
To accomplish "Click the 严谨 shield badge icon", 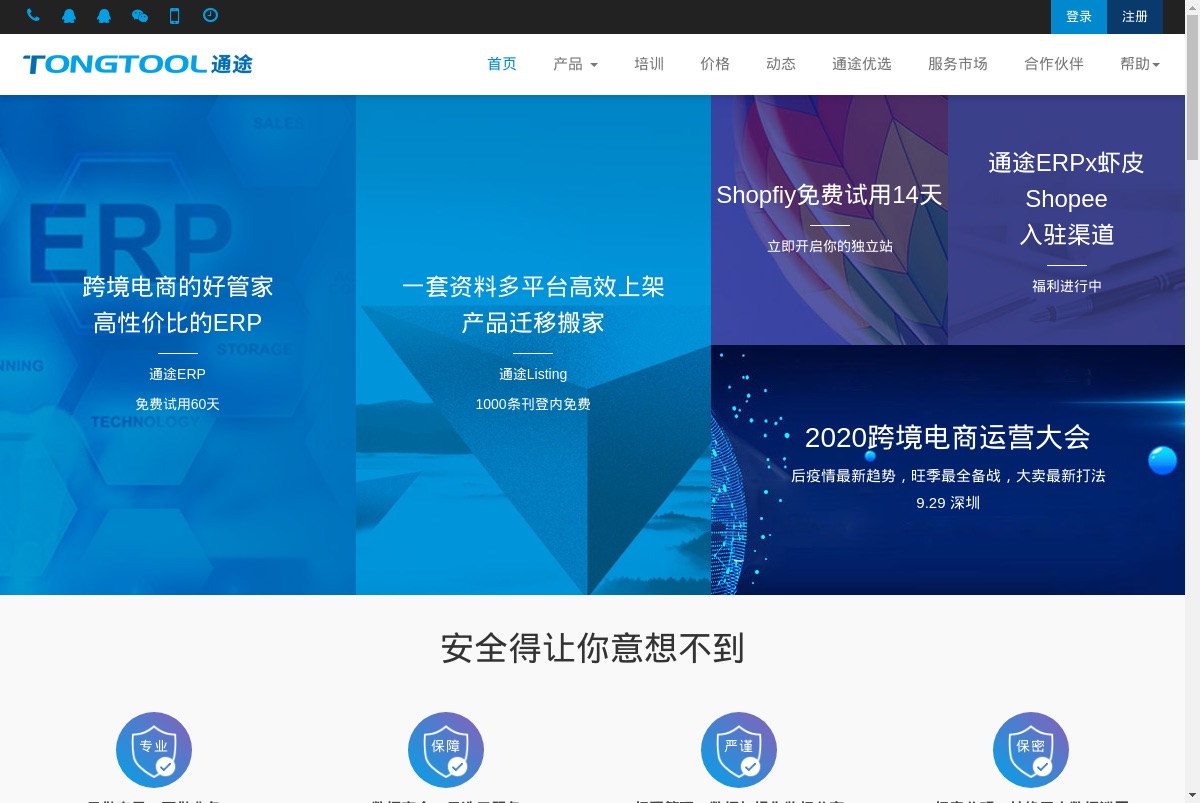I will click(x=739, y=750).
